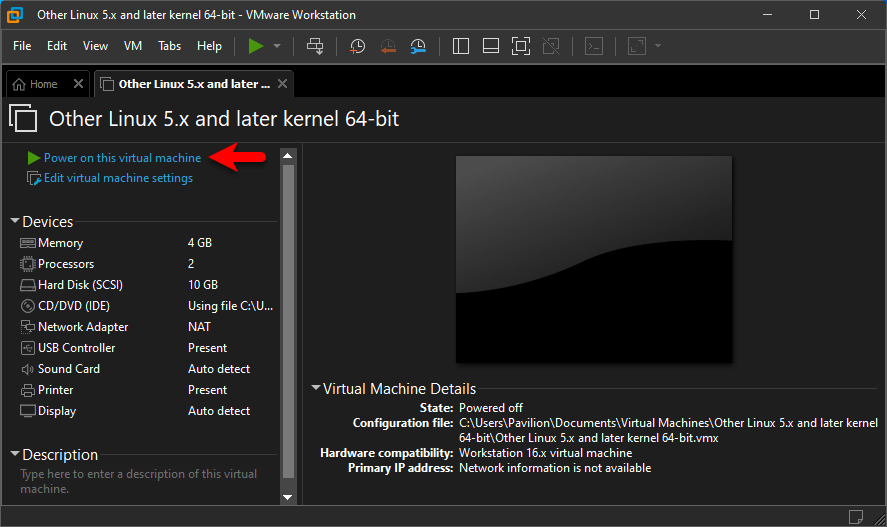Open the Edit menu
Image resolution: width=887 pixels, height=527 pixels.
click(x=57, y=46)
